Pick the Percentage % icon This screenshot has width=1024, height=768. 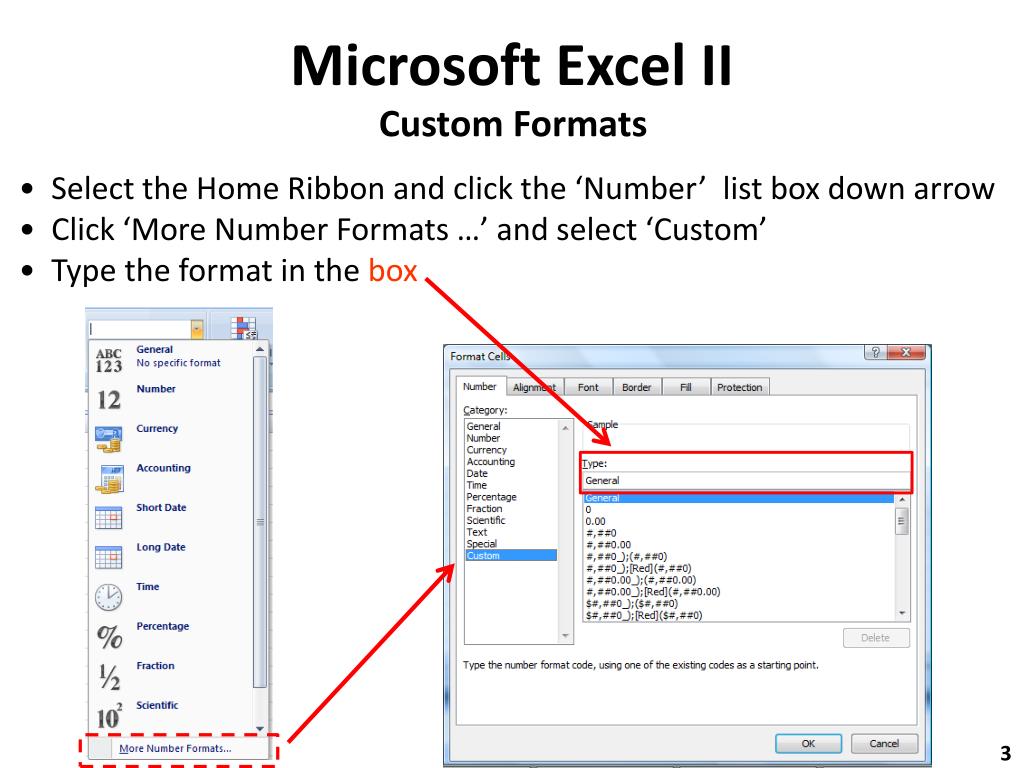109,636
